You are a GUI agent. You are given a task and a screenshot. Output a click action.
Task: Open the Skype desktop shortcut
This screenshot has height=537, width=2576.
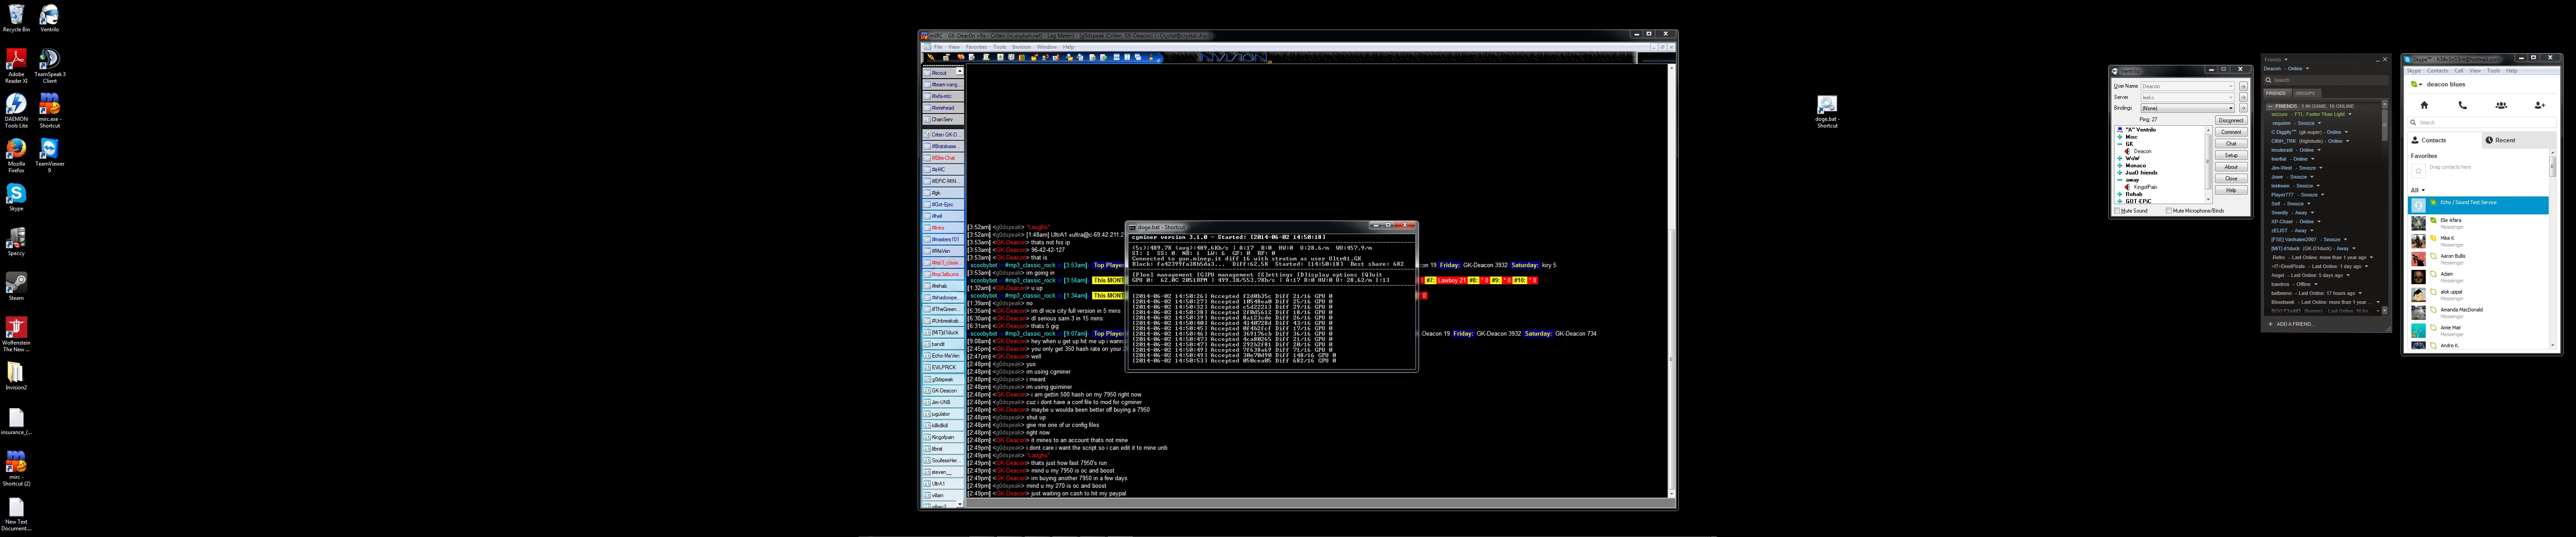[x=16, y=197]
